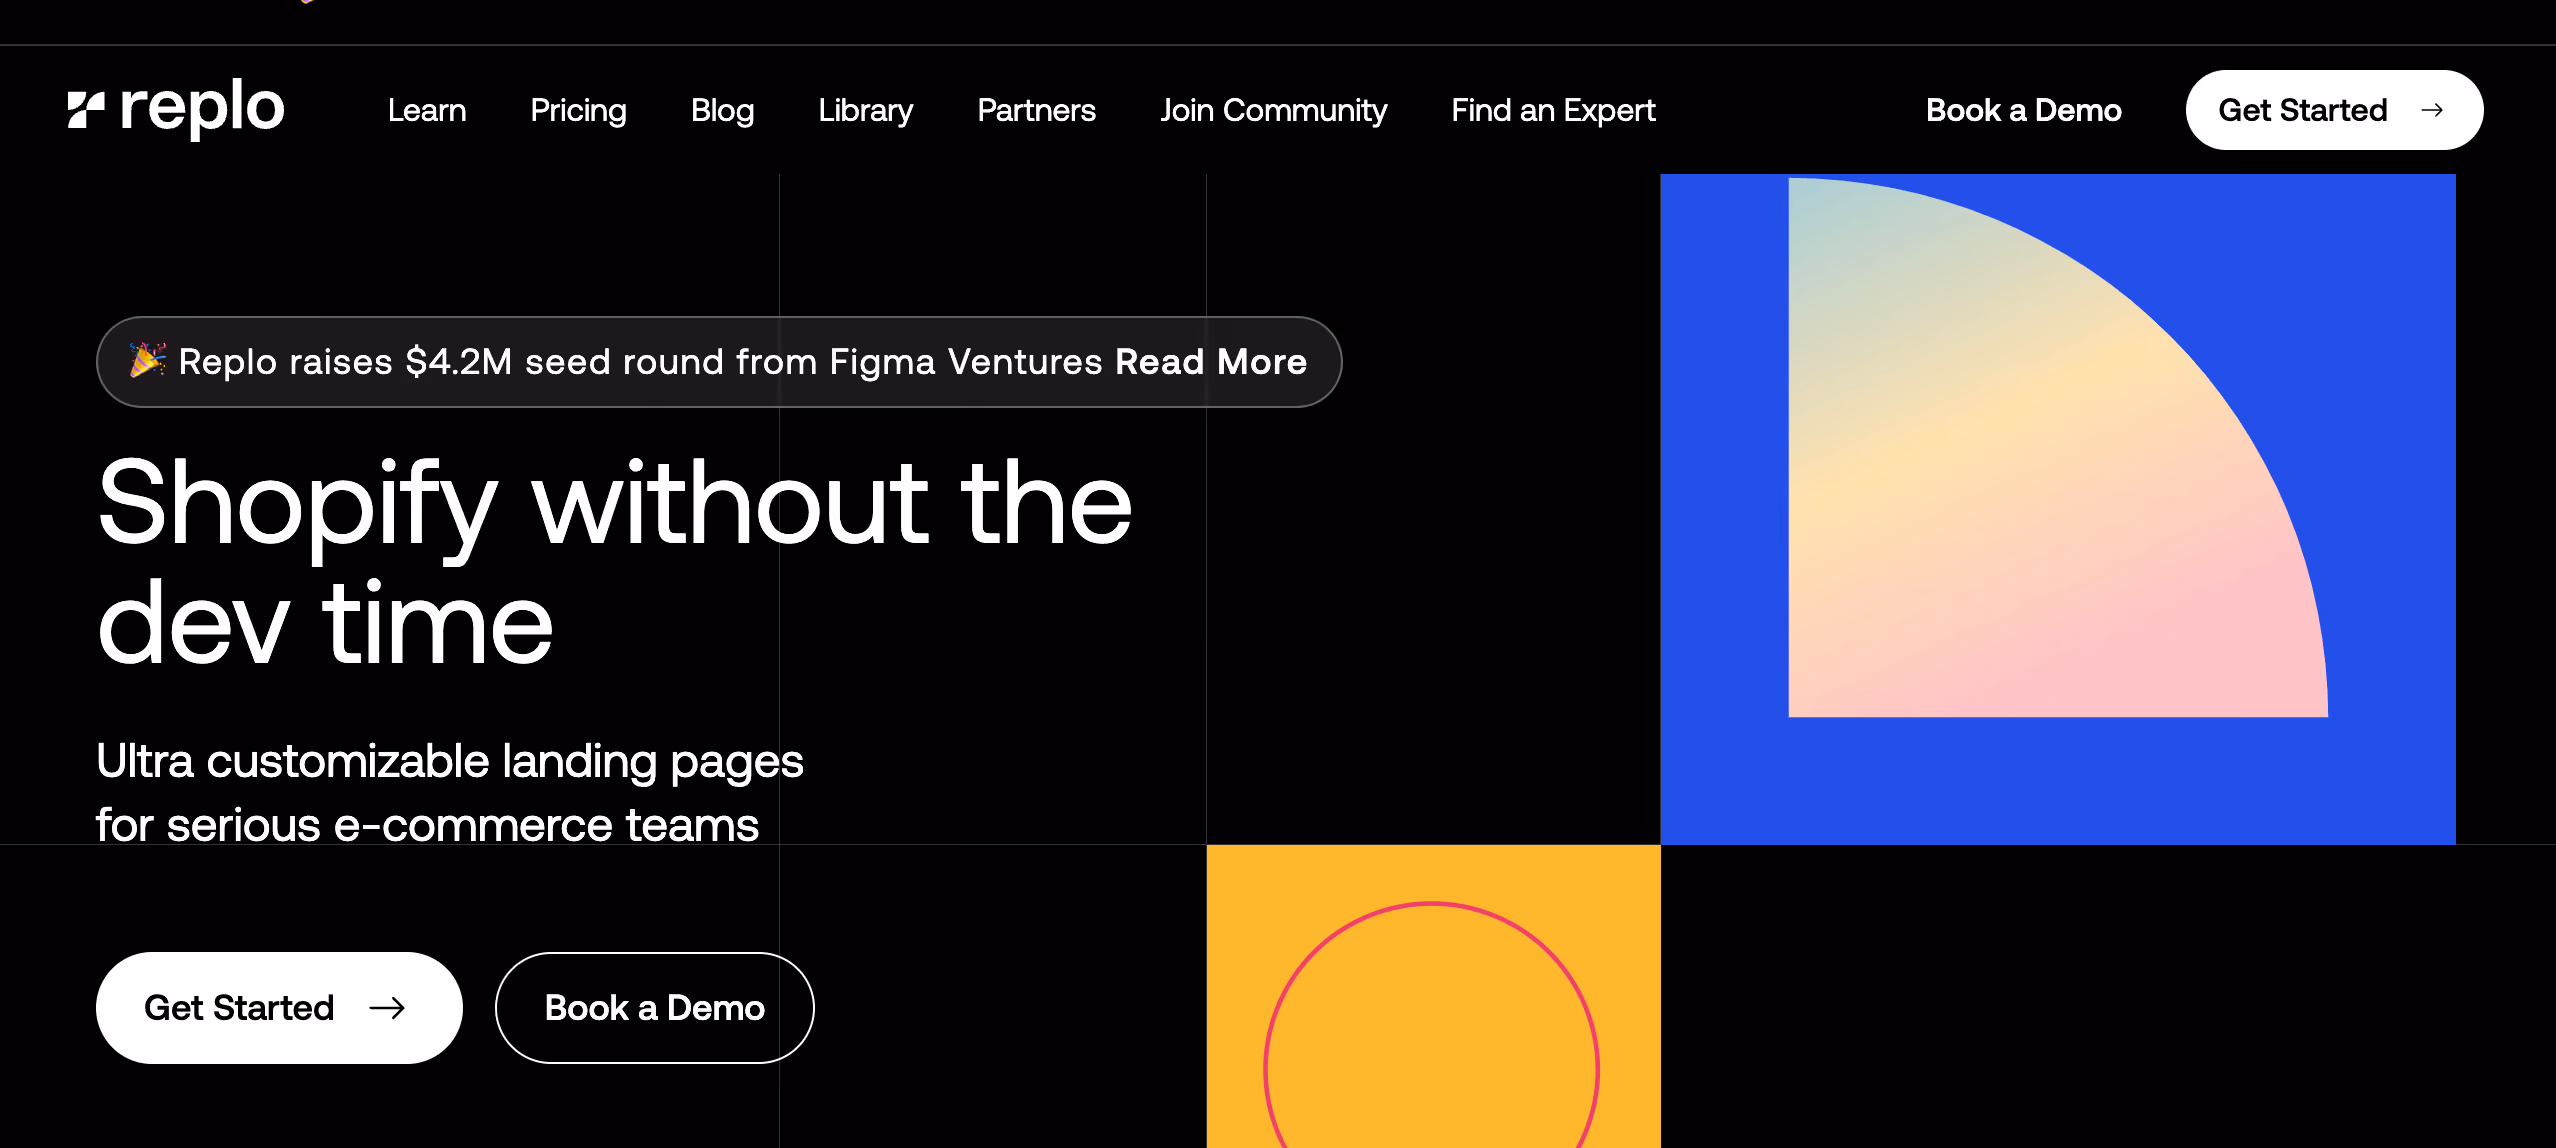The height and width of the screenshot is (1148, 2556).
Task: Click the party popper emoji in announcement
Action: point(148,360)
